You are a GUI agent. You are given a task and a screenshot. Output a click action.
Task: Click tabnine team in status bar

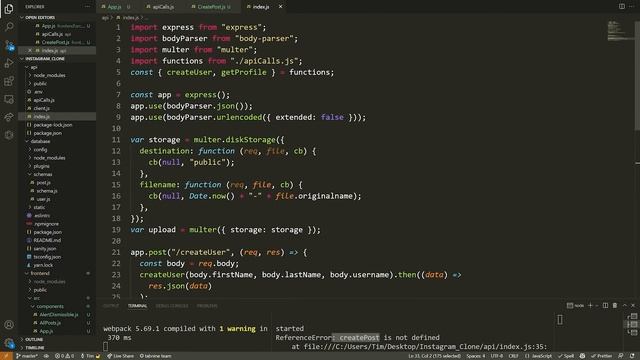point(156,356)
